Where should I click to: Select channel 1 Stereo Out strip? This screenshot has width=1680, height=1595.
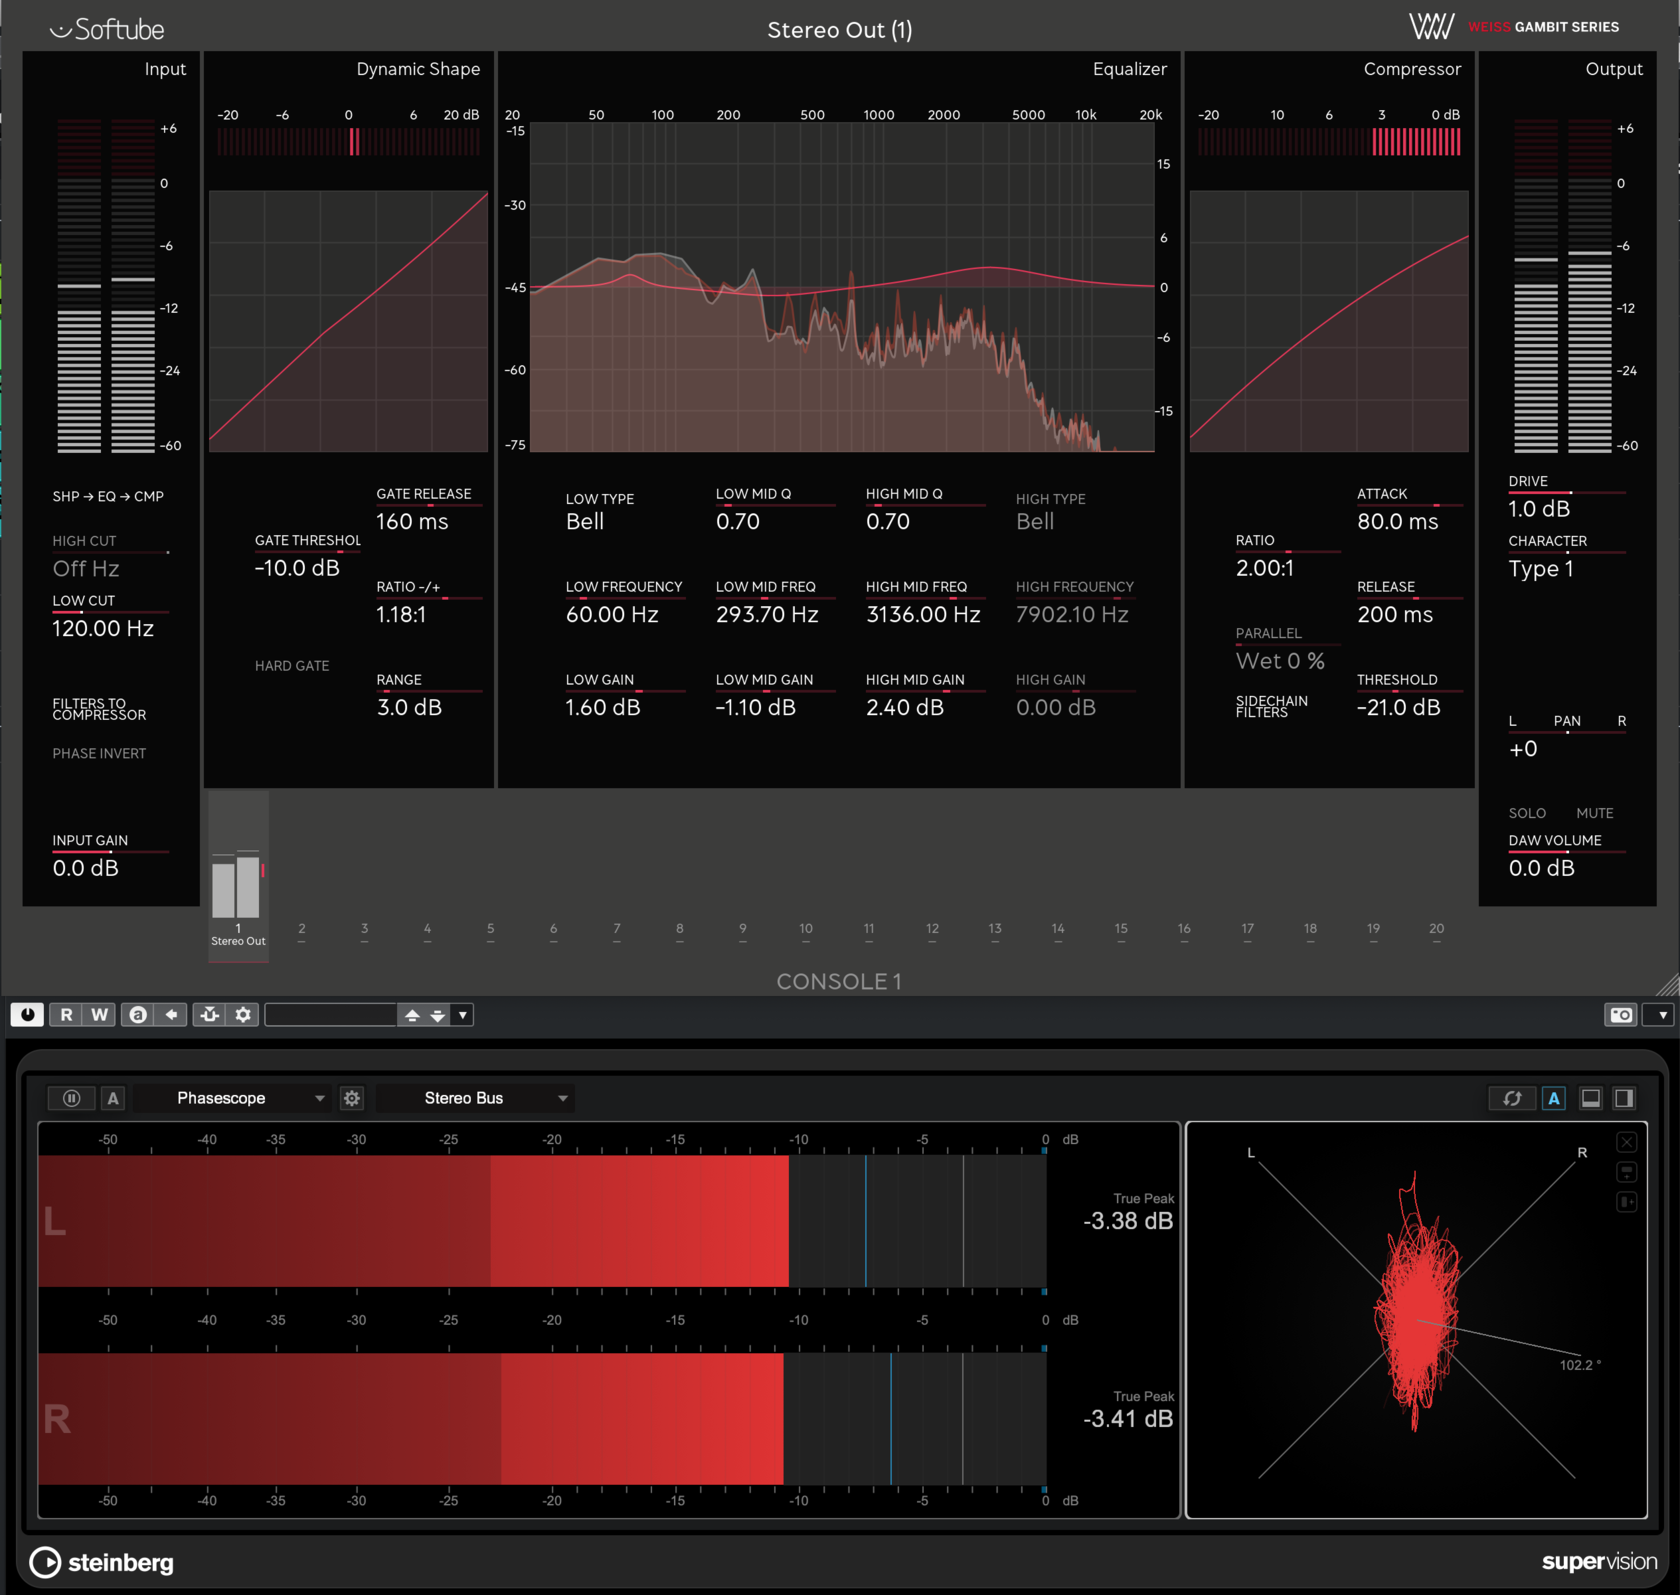coord(238,877)
